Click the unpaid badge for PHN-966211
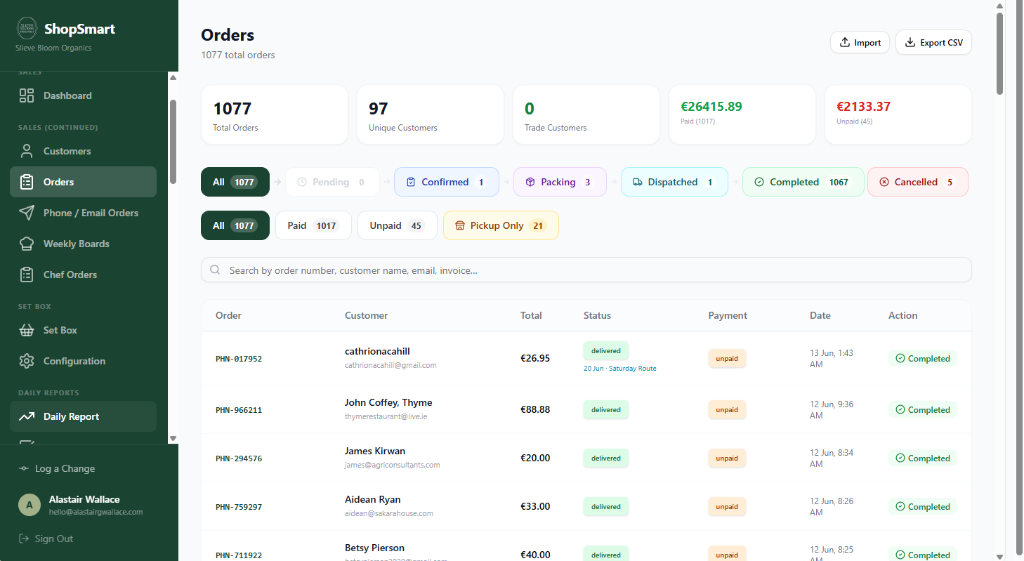Image resolution: width=1024 pixels, height=561 pixels. coord(727,409)
